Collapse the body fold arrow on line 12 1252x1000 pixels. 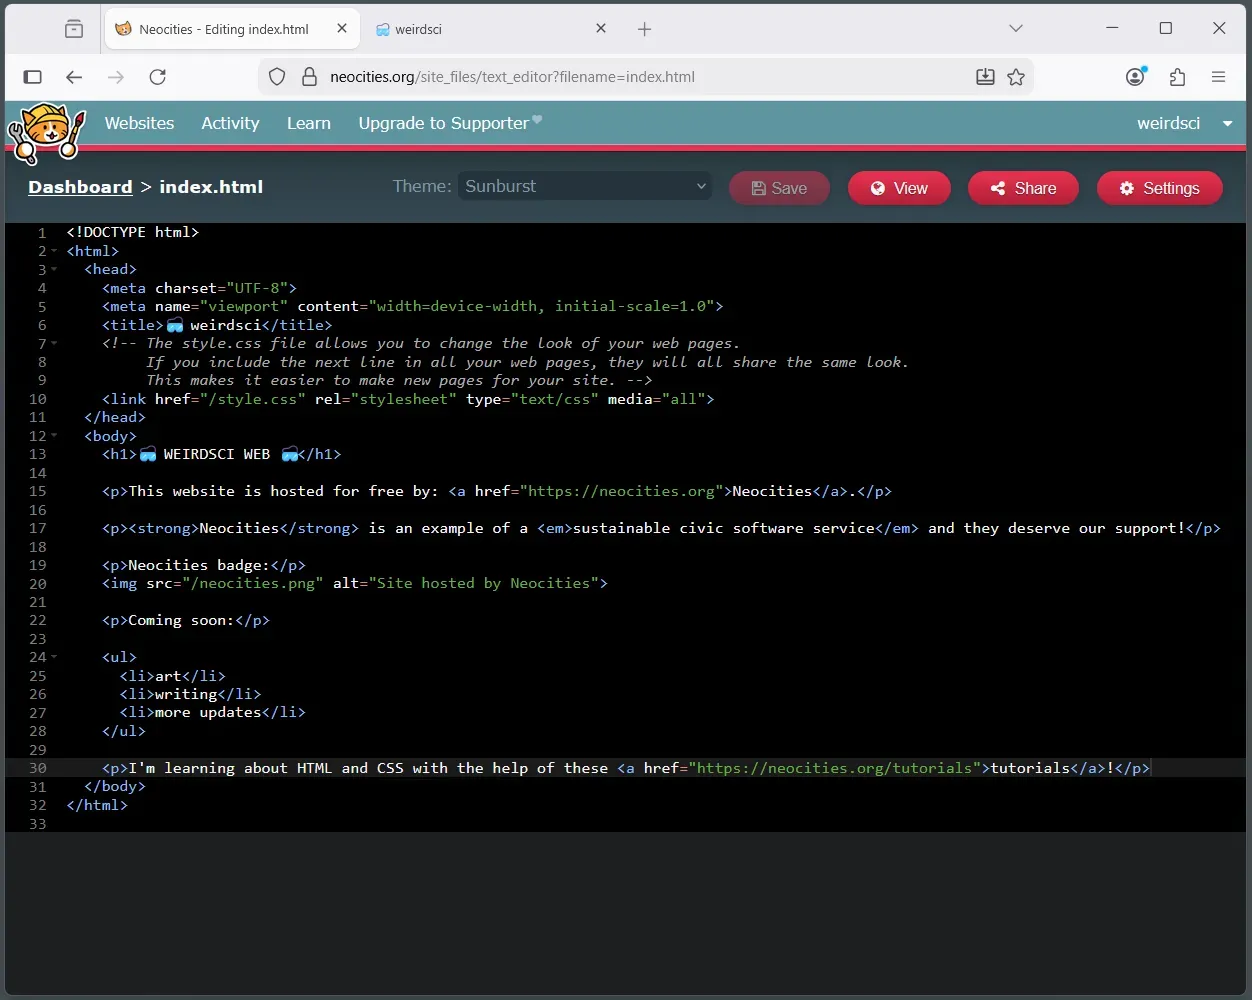tap(54, 436)
